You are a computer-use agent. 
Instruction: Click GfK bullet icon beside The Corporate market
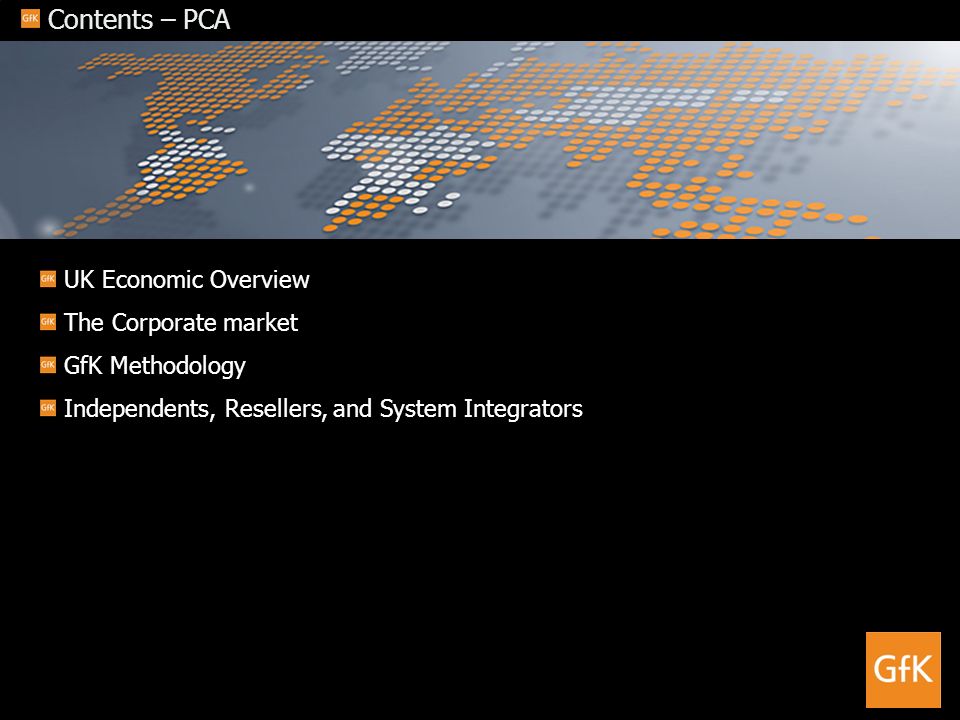(48, 321)
